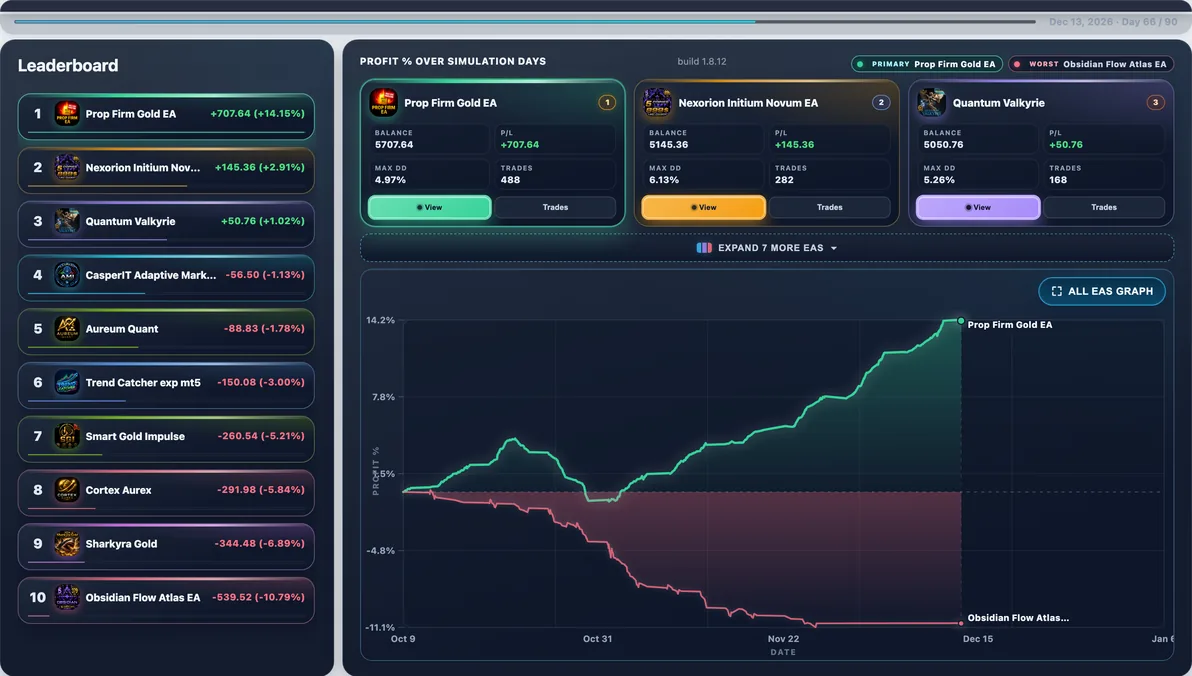The width and height of the screenshot is (1192, 676).
Task: Click Prop Firm Gold EA chart label
Action: tap(1010, 325)
